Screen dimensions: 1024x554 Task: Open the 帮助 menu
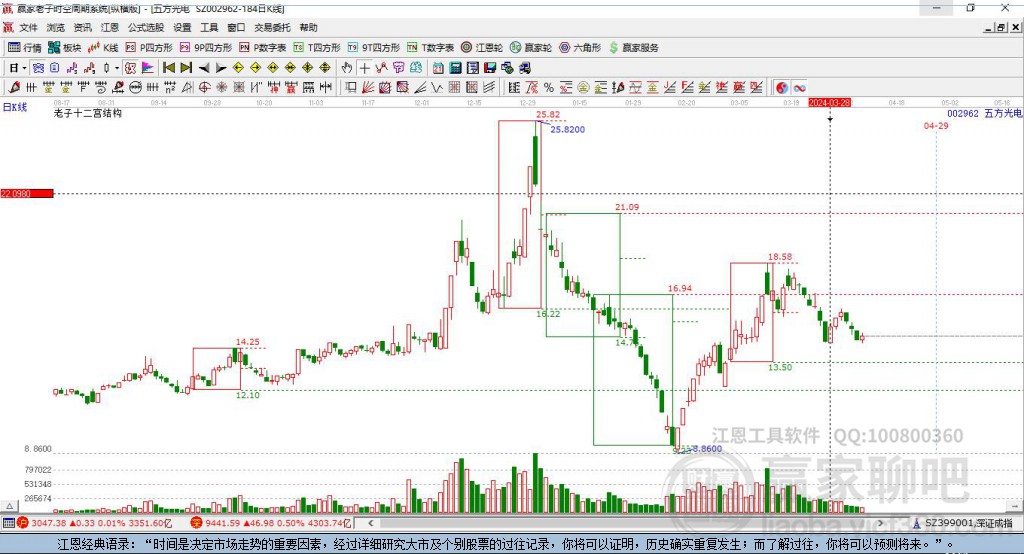308,27
